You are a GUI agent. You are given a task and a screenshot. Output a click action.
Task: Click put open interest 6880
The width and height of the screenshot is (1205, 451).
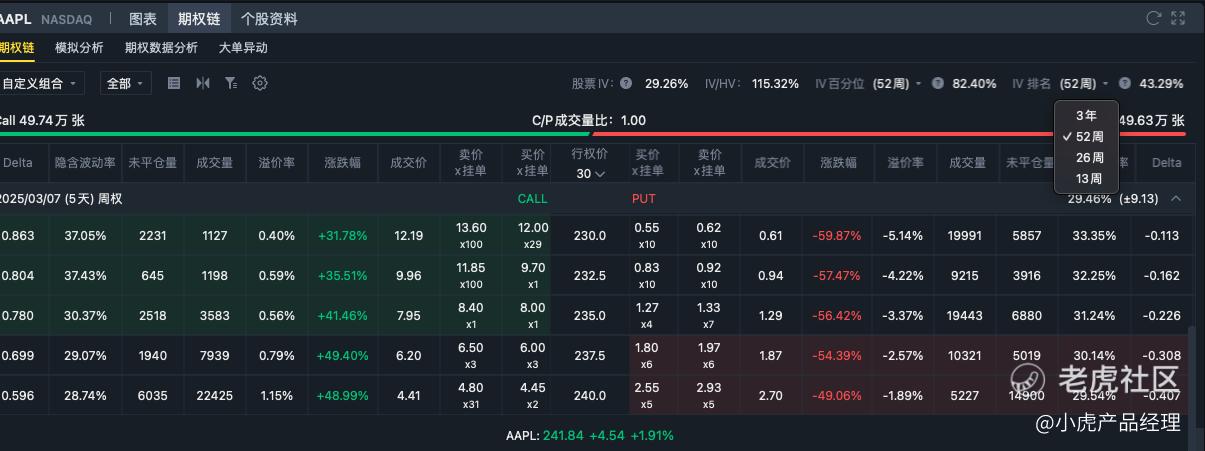coord(1027,316)
